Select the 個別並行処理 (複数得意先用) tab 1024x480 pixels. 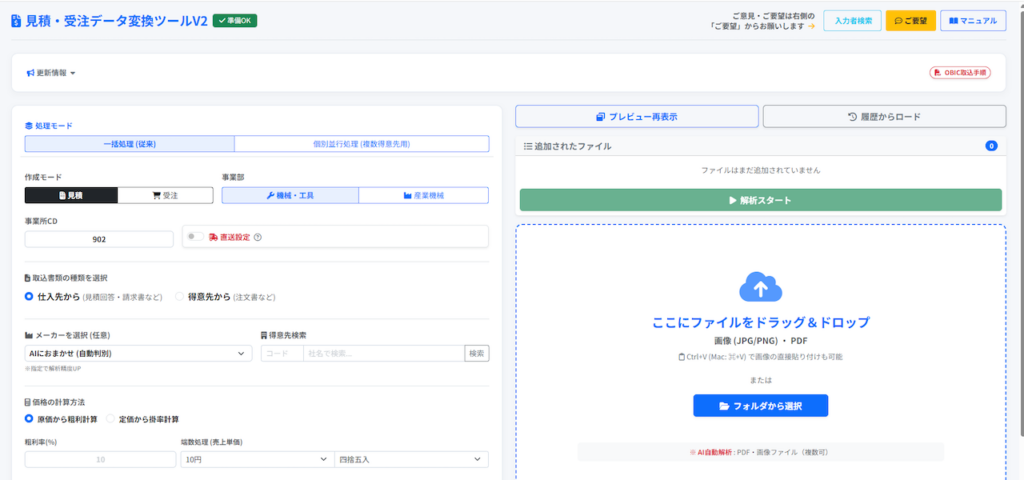(362, 144)
